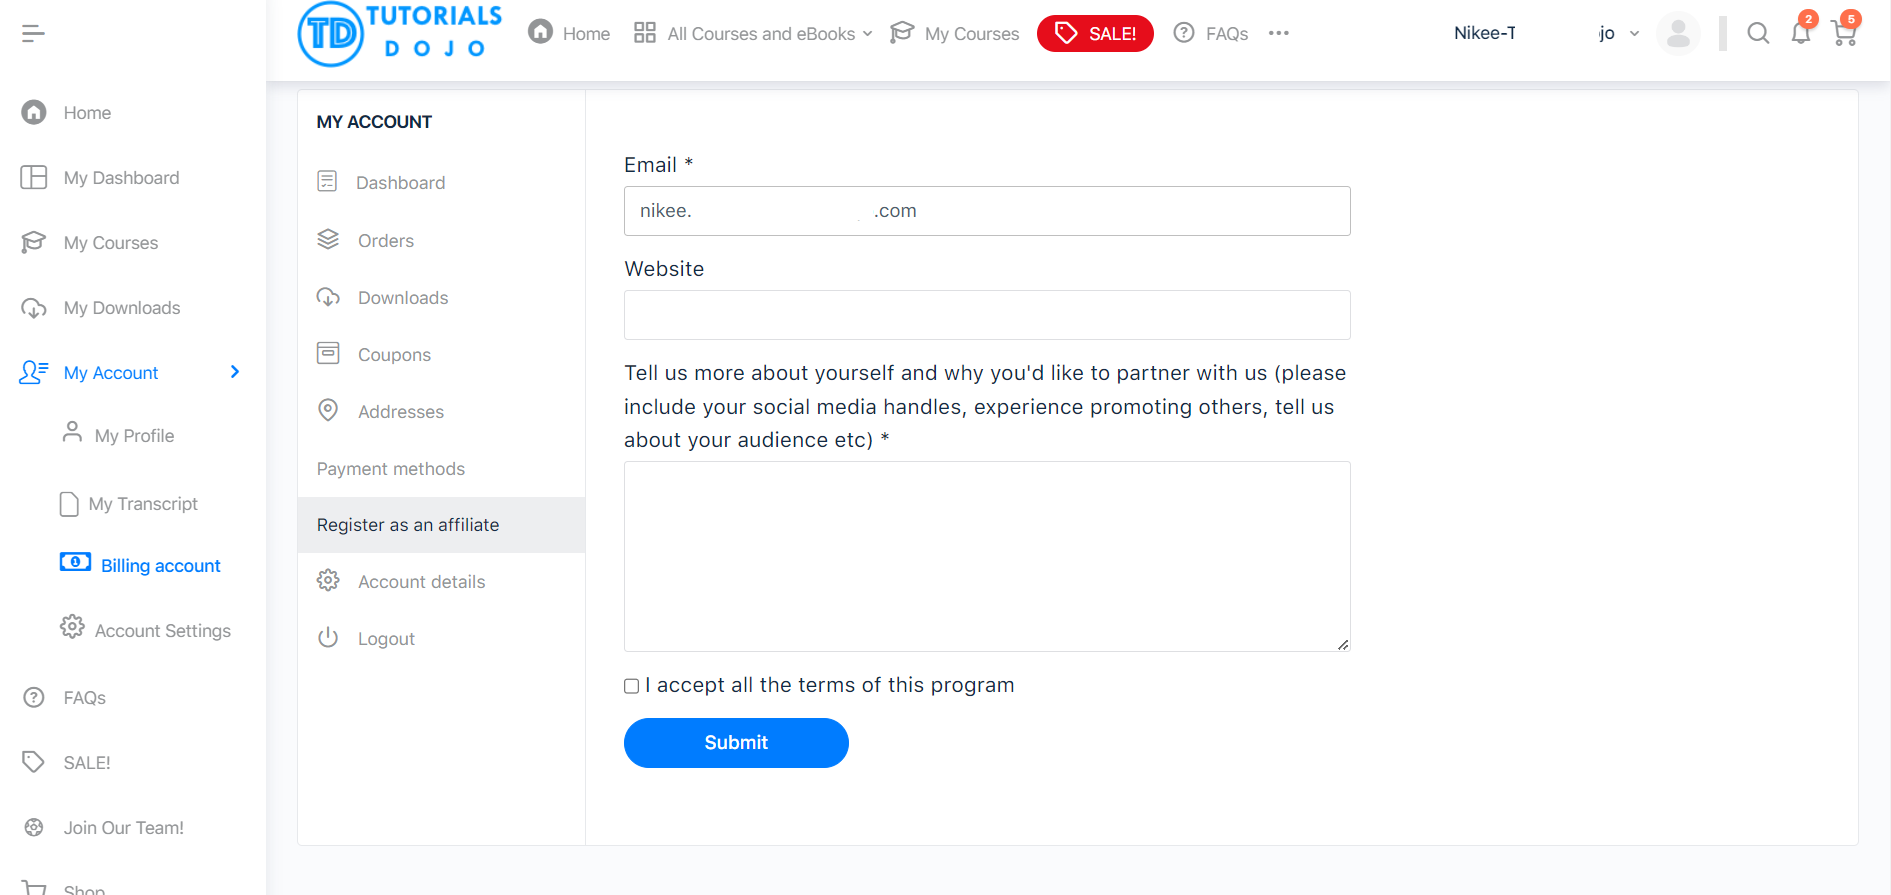Viewport: 1891px width, 895px height.
Task: Open Billing account link in sidebar
Action: pos(160,566)
